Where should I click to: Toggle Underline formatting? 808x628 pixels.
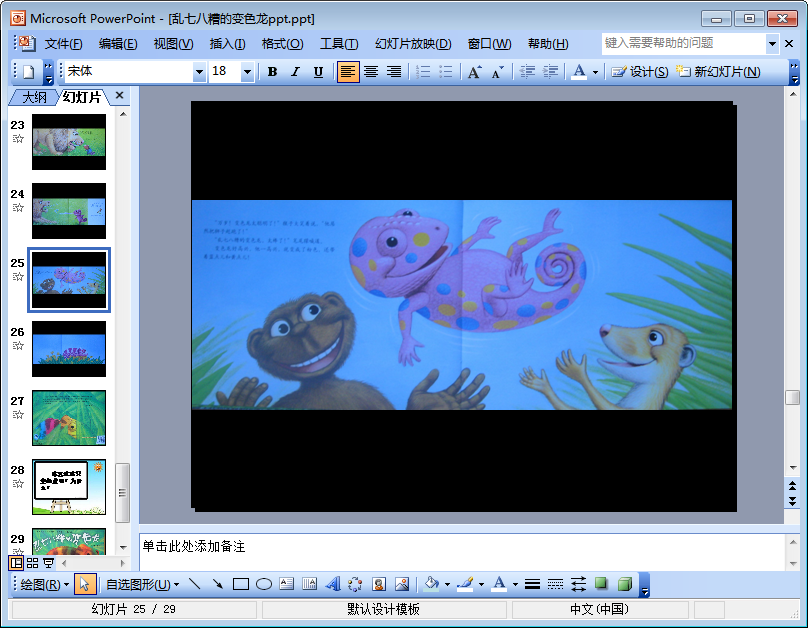[x=318, y=72]
